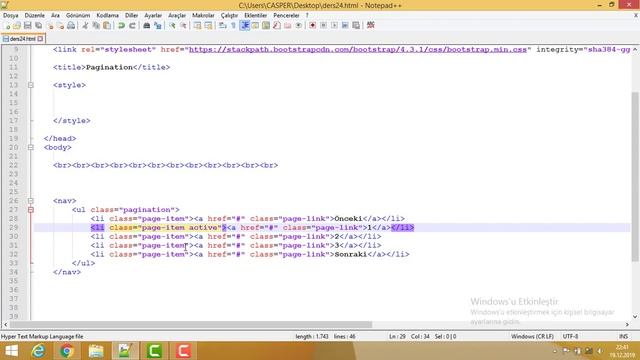This screenshot has width=640, height=360.
Task: Toggle Word Wrap in the toolbar
Action: [222, 25]
